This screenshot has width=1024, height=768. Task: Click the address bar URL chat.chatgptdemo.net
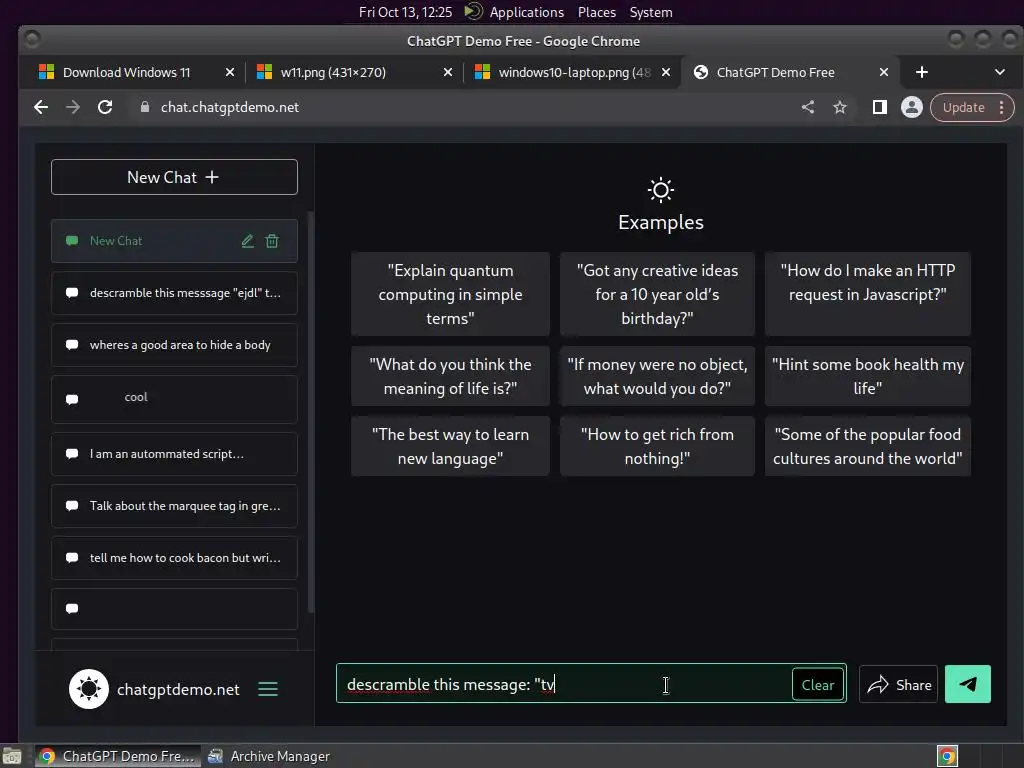point(229,107)
